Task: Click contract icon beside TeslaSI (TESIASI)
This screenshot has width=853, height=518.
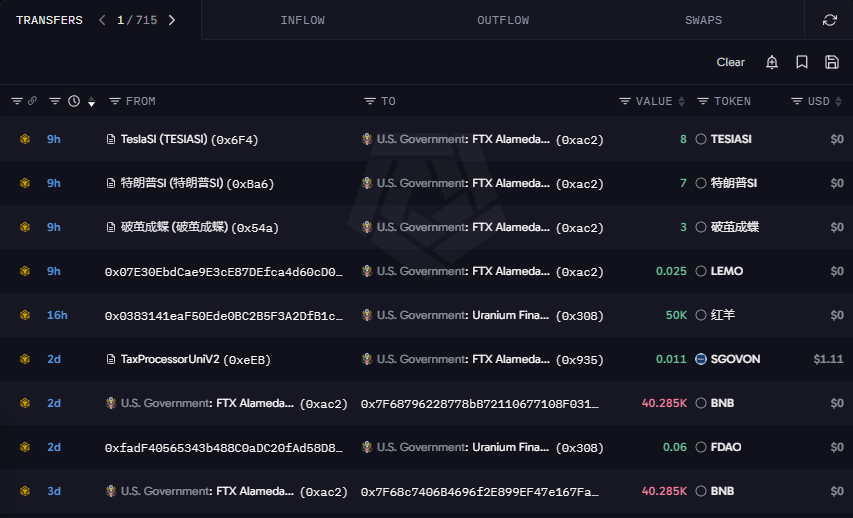Action: pyautogui.click(x=110, y=139)
